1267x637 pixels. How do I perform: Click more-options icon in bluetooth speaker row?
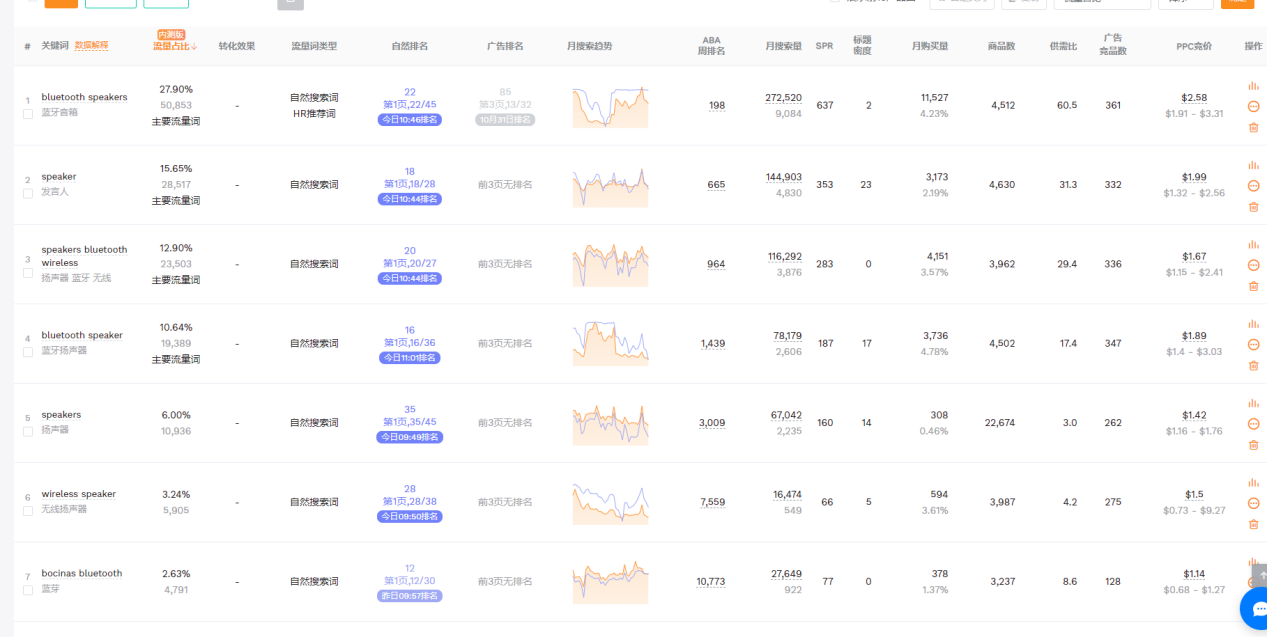point(1253,344)
